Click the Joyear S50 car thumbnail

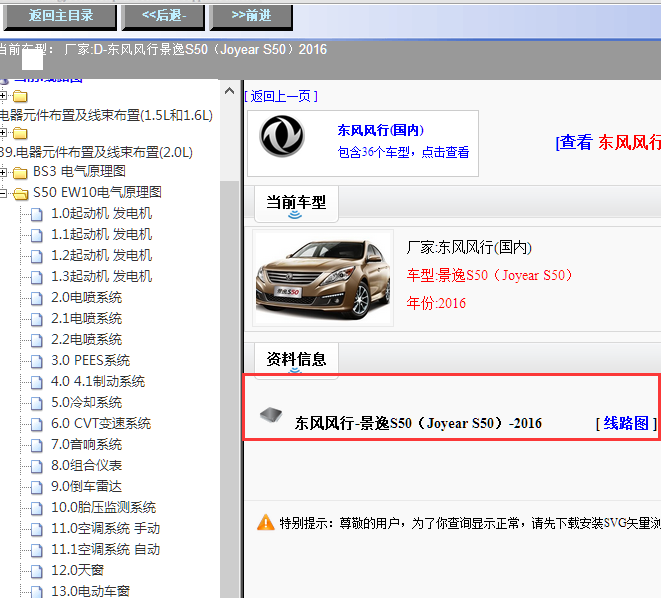click(x=323, y=278)
